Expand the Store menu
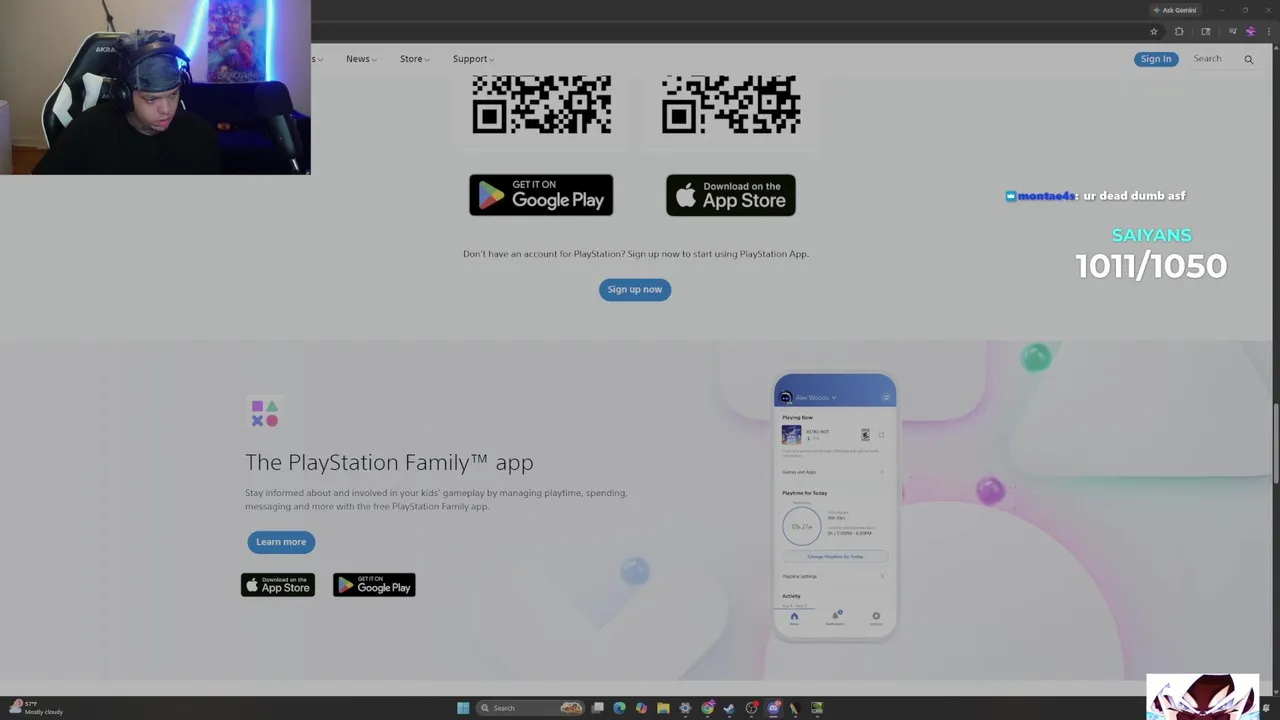This screenshot has height=720, width=1280. point(414,59)
